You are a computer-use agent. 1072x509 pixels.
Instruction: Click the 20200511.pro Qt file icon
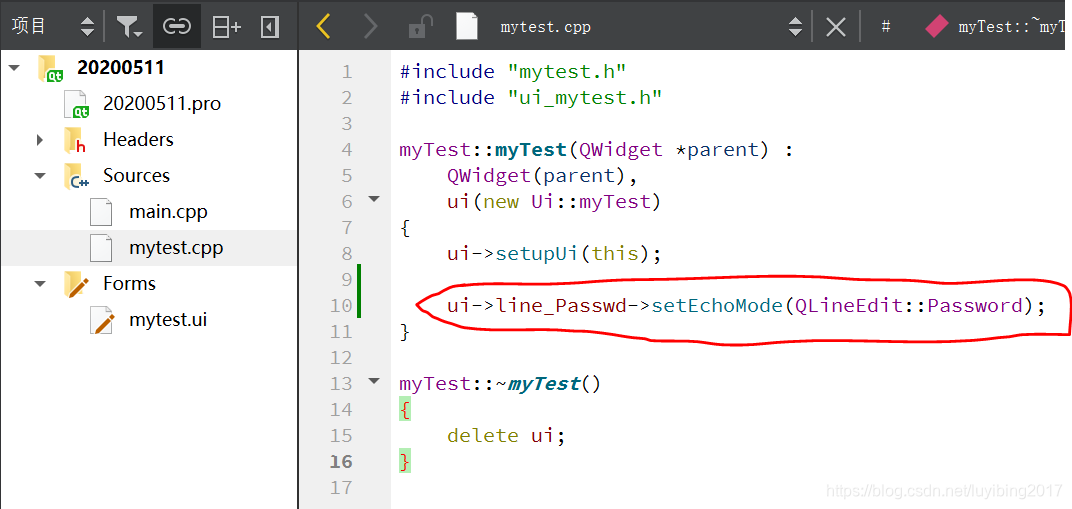[76, 104]
